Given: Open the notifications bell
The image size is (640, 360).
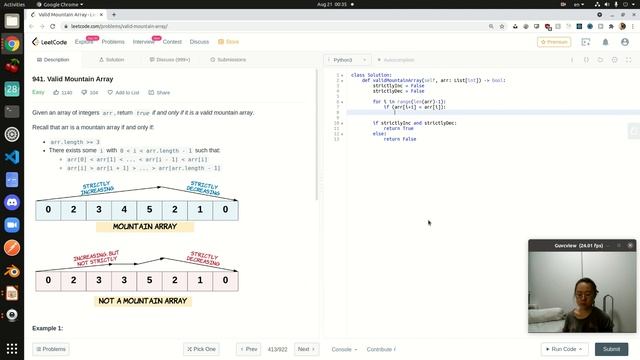Looking at the screenshot, I should click(x=605, y=42).
